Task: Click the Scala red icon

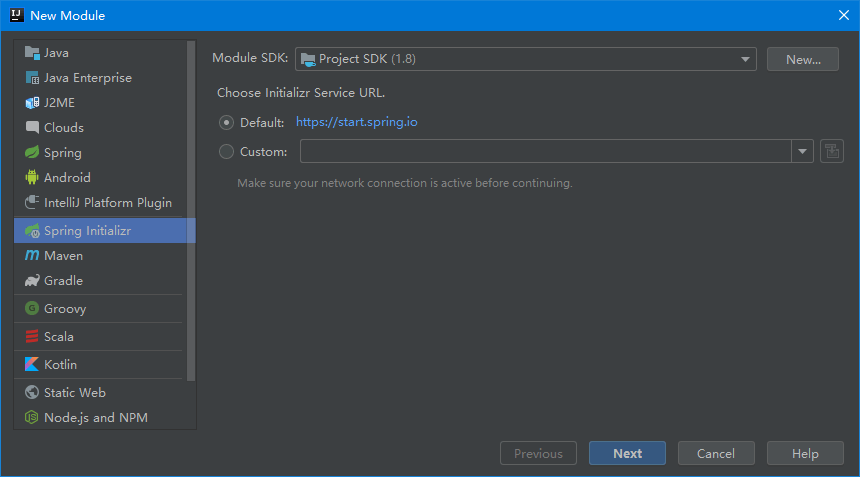Action: click(32, 336)
